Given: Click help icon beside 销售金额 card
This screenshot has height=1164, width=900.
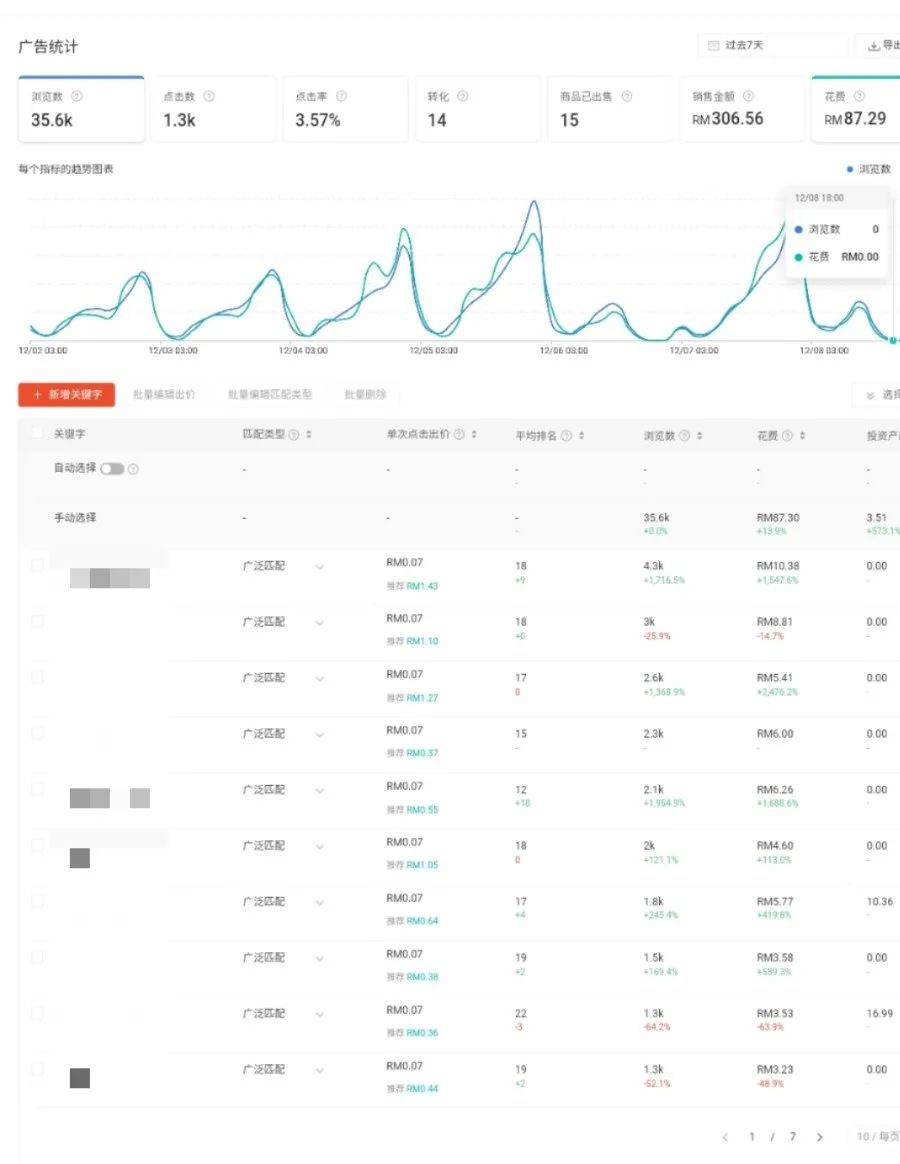Looking at the screenshot, I should tap(749, 97).
